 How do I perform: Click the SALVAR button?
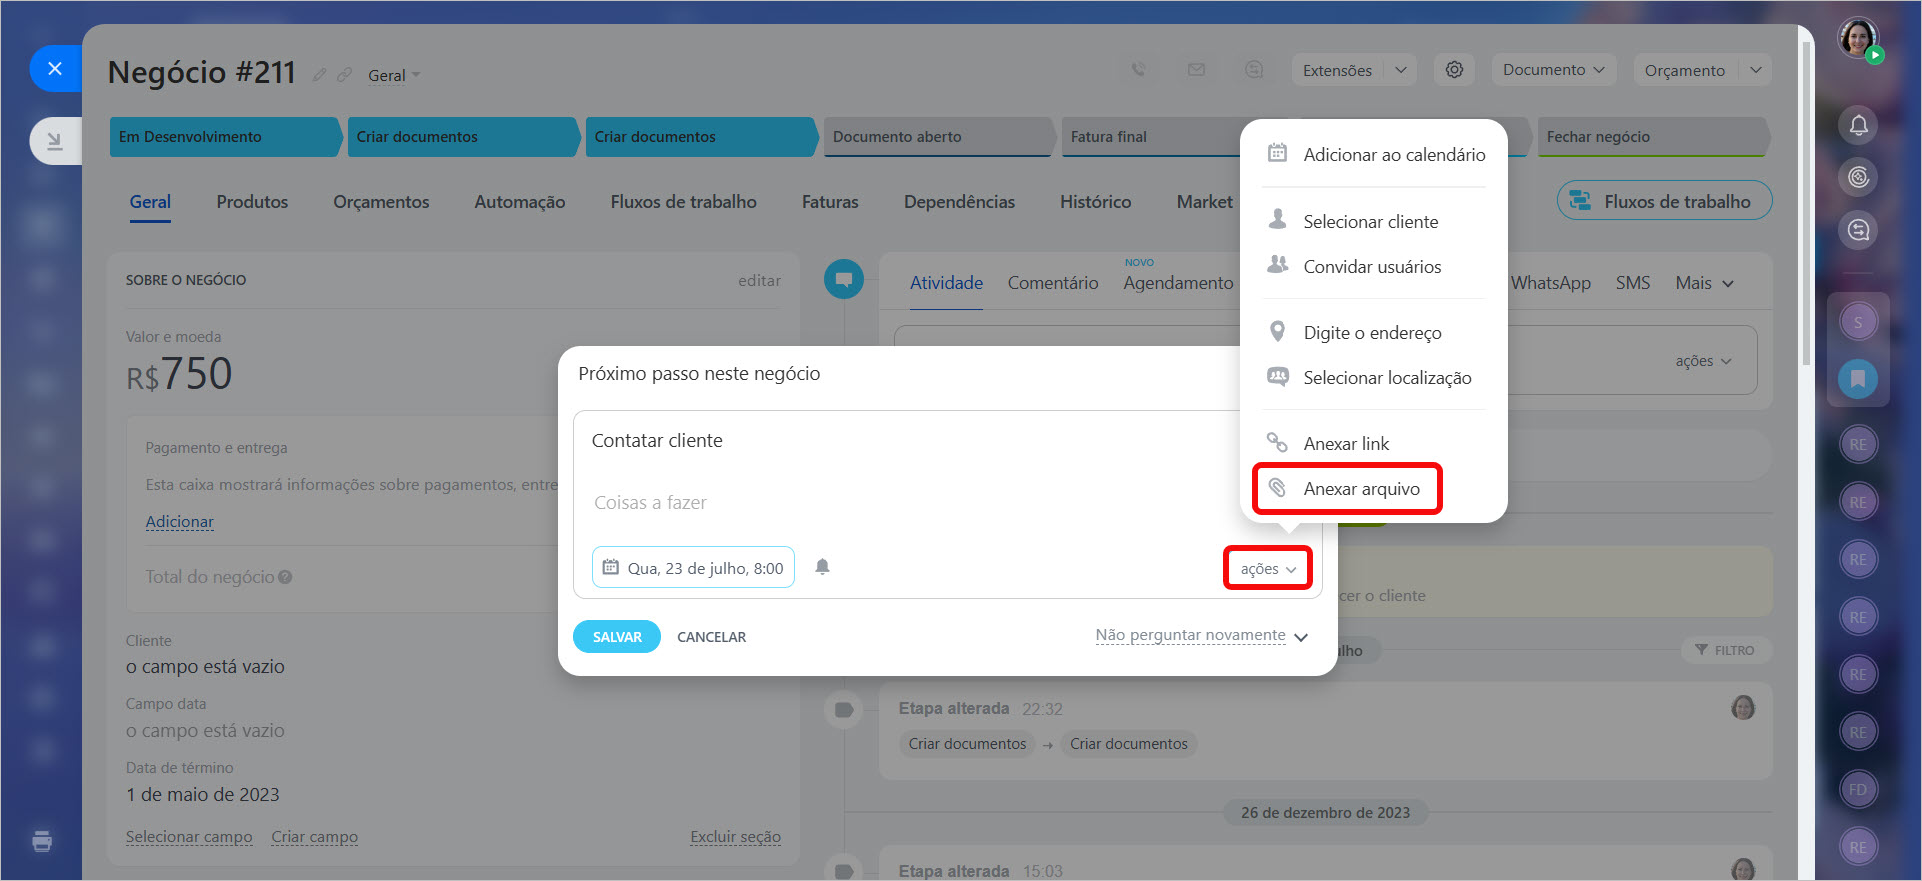617,637
